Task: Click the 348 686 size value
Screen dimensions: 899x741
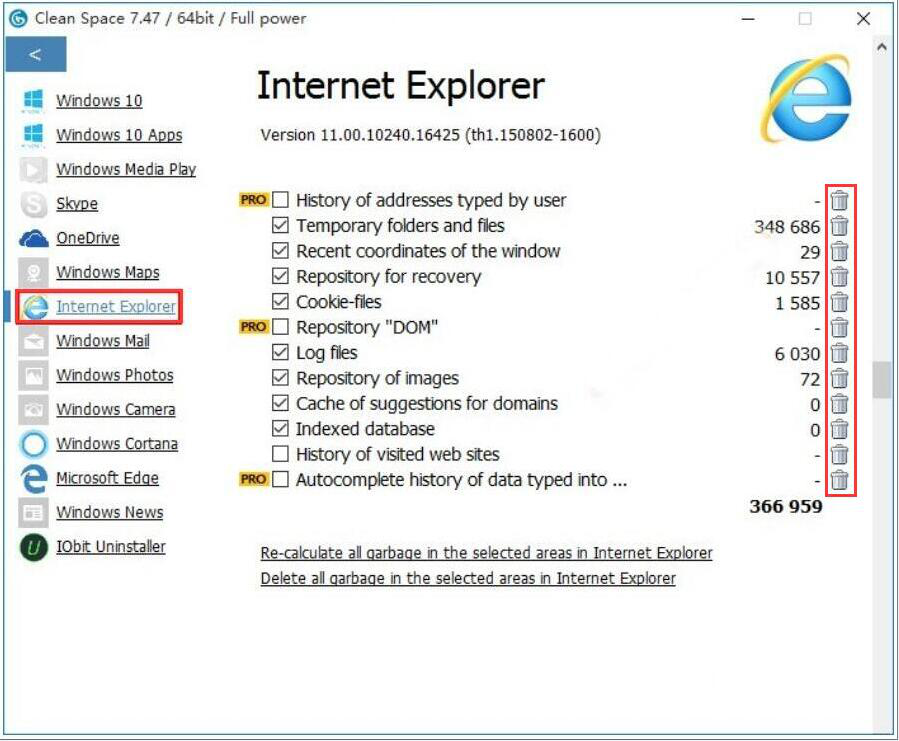Action: click(x=787, y=227)
